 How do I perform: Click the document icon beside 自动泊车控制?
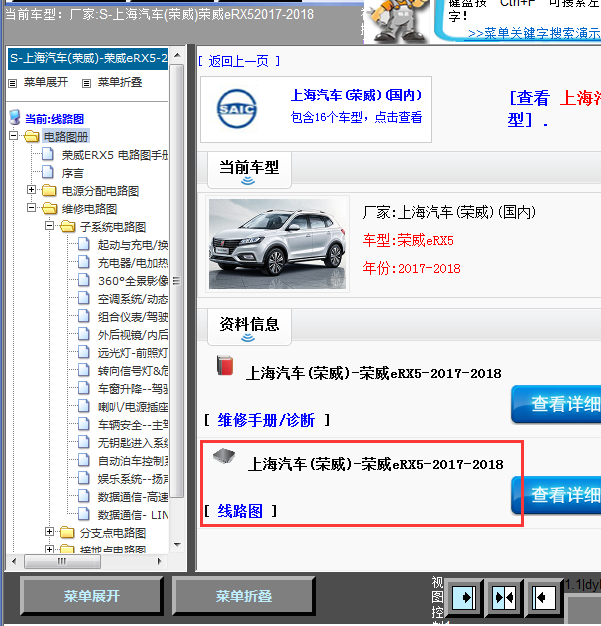(84, 460)
